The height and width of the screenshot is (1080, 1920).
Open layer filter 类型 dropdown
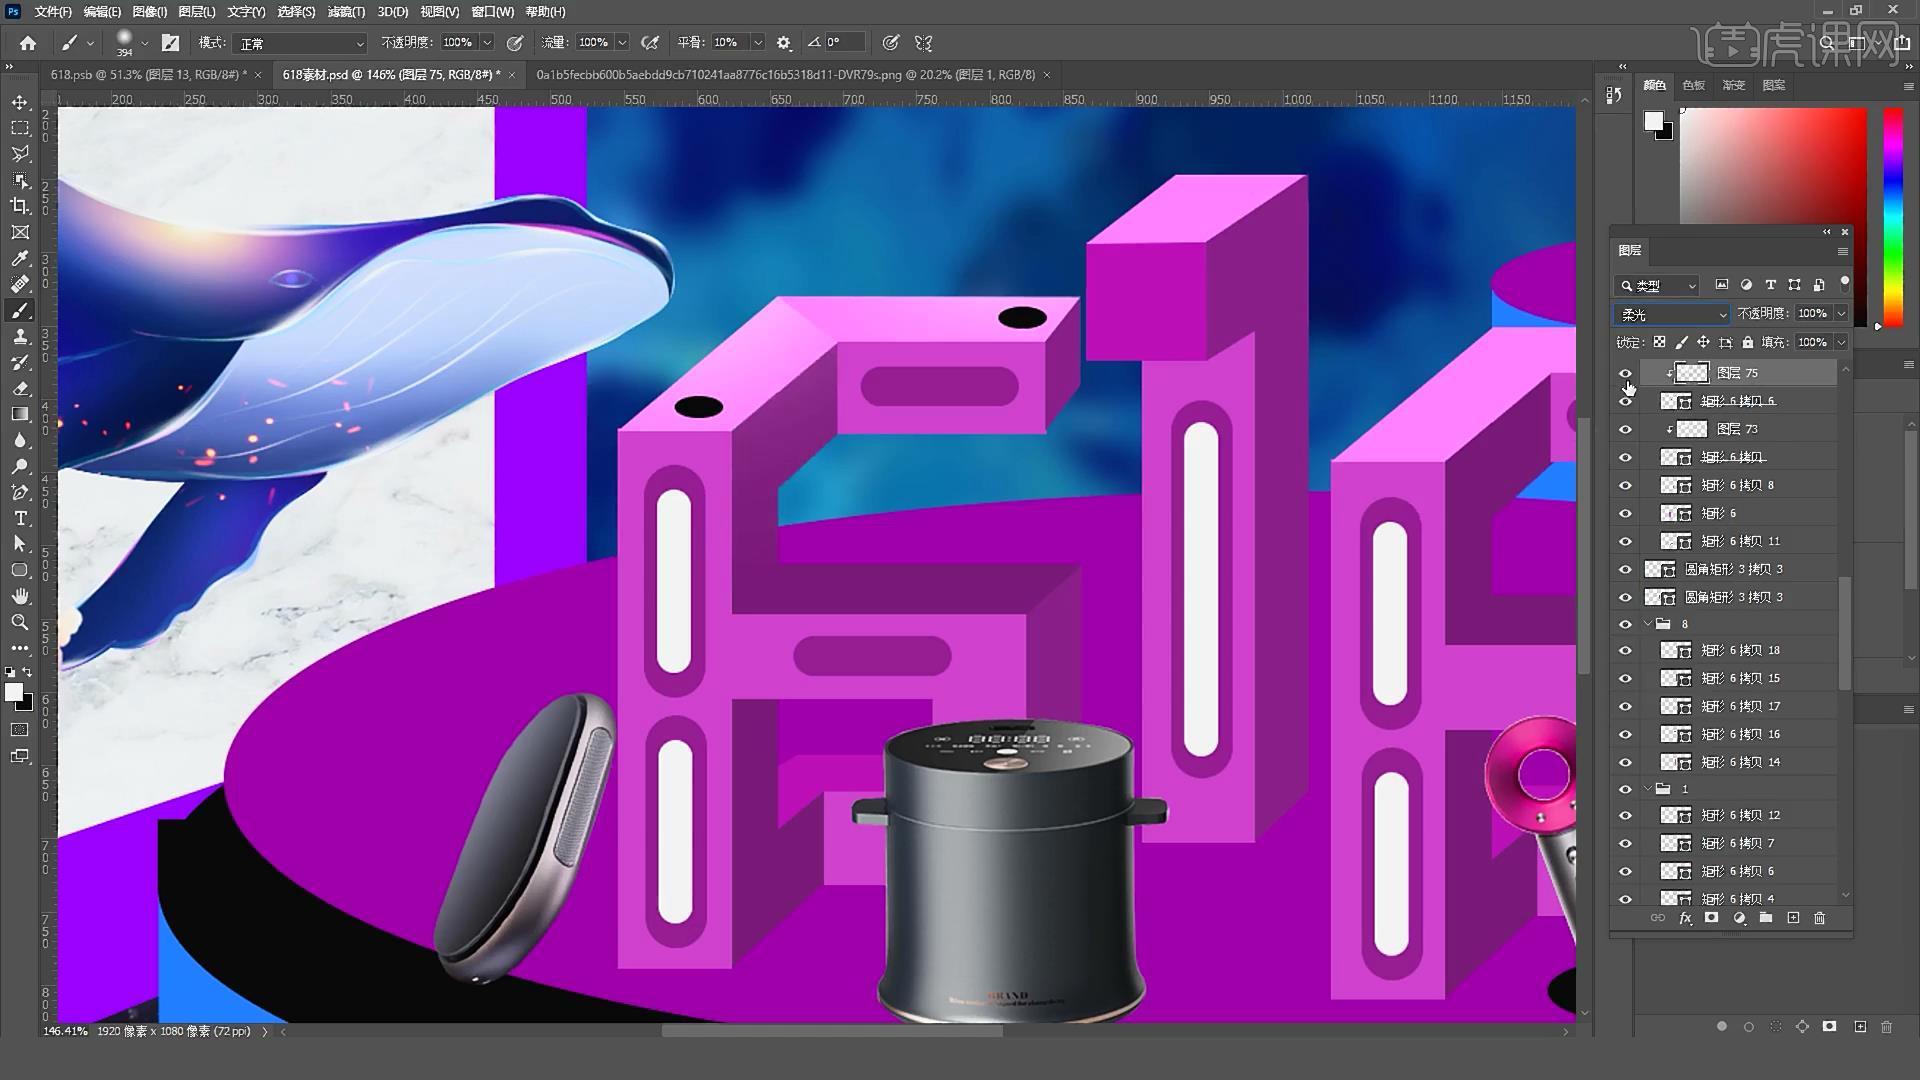point(1658,285)
